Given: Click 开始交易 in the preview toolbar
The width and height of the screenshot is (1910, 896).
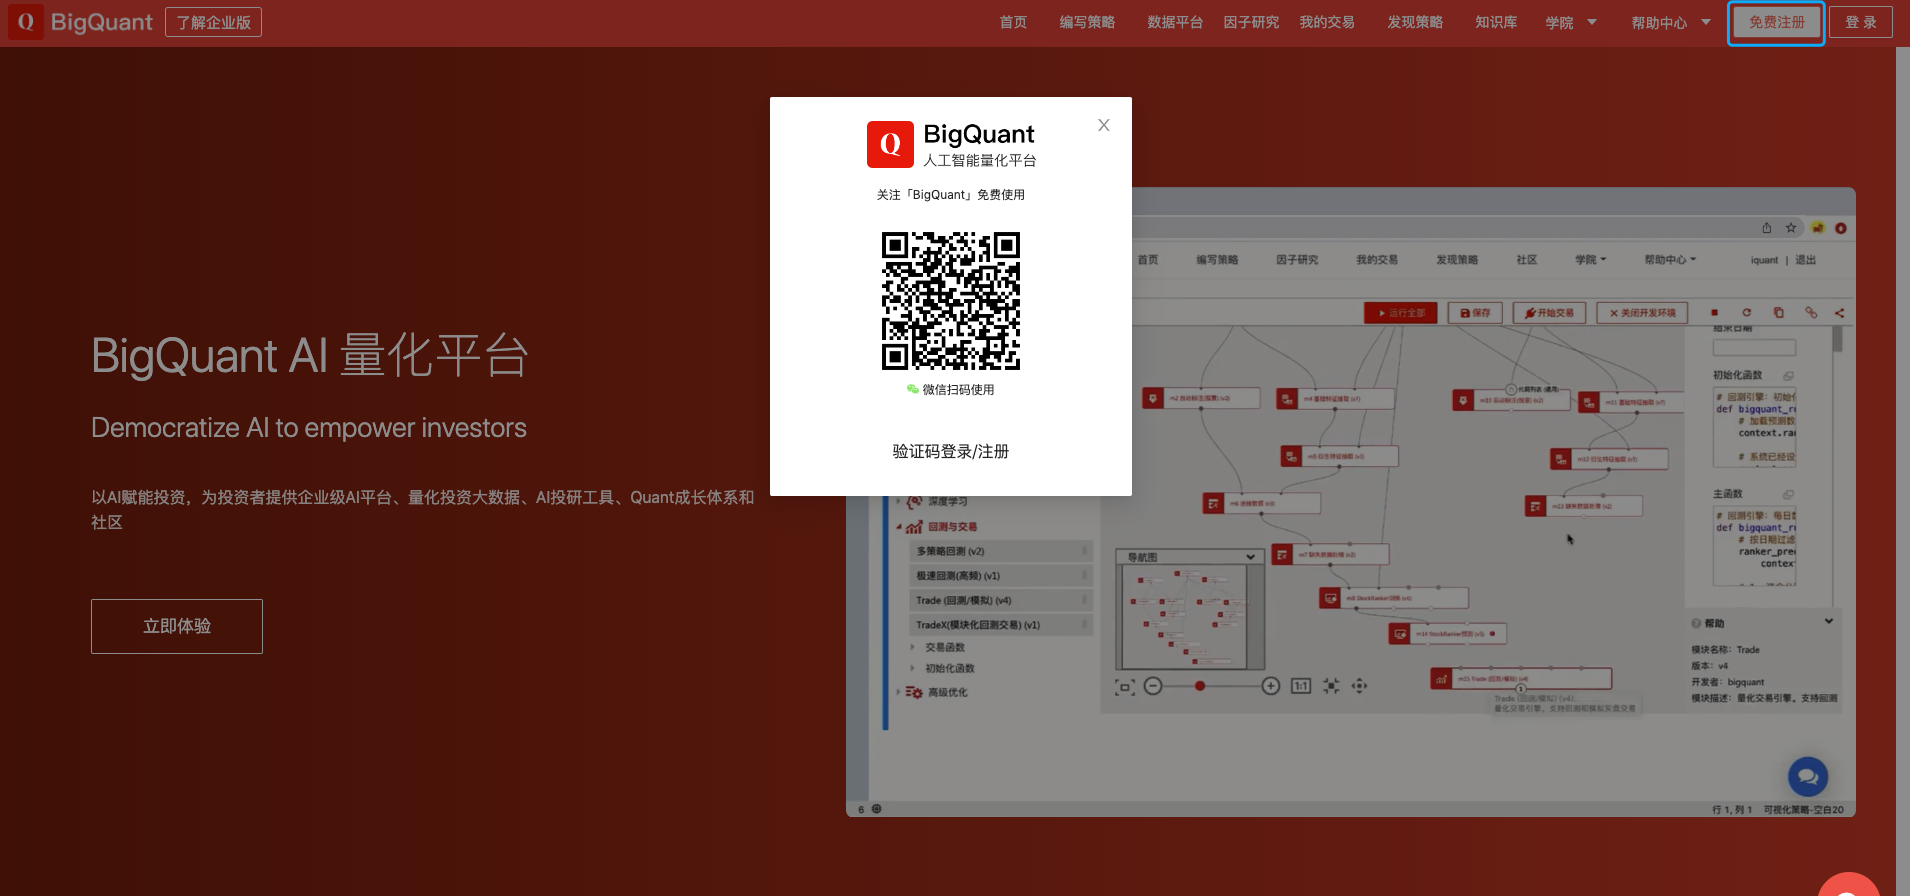Looking at the screenshot, I should [x=1549, y=313].
